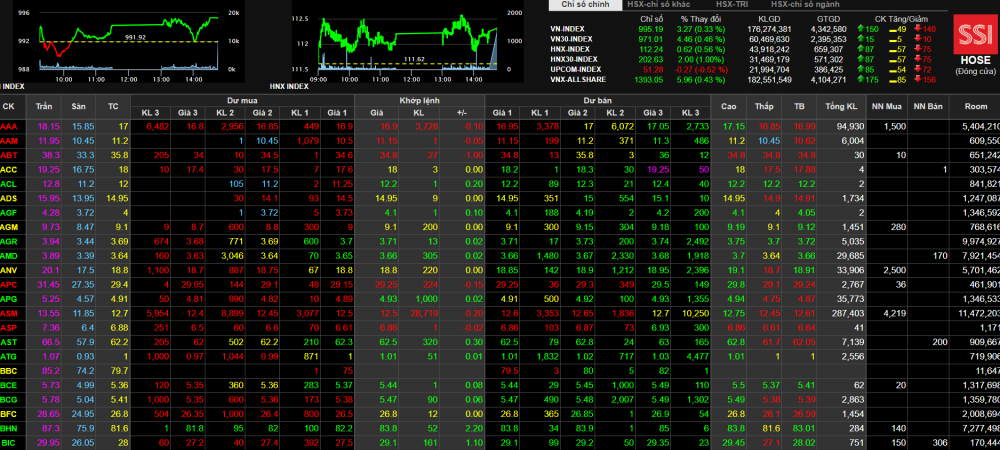
Task: Click the red down arrow in VNX-ALLSHARE row
Action: (x=917, y=78)
